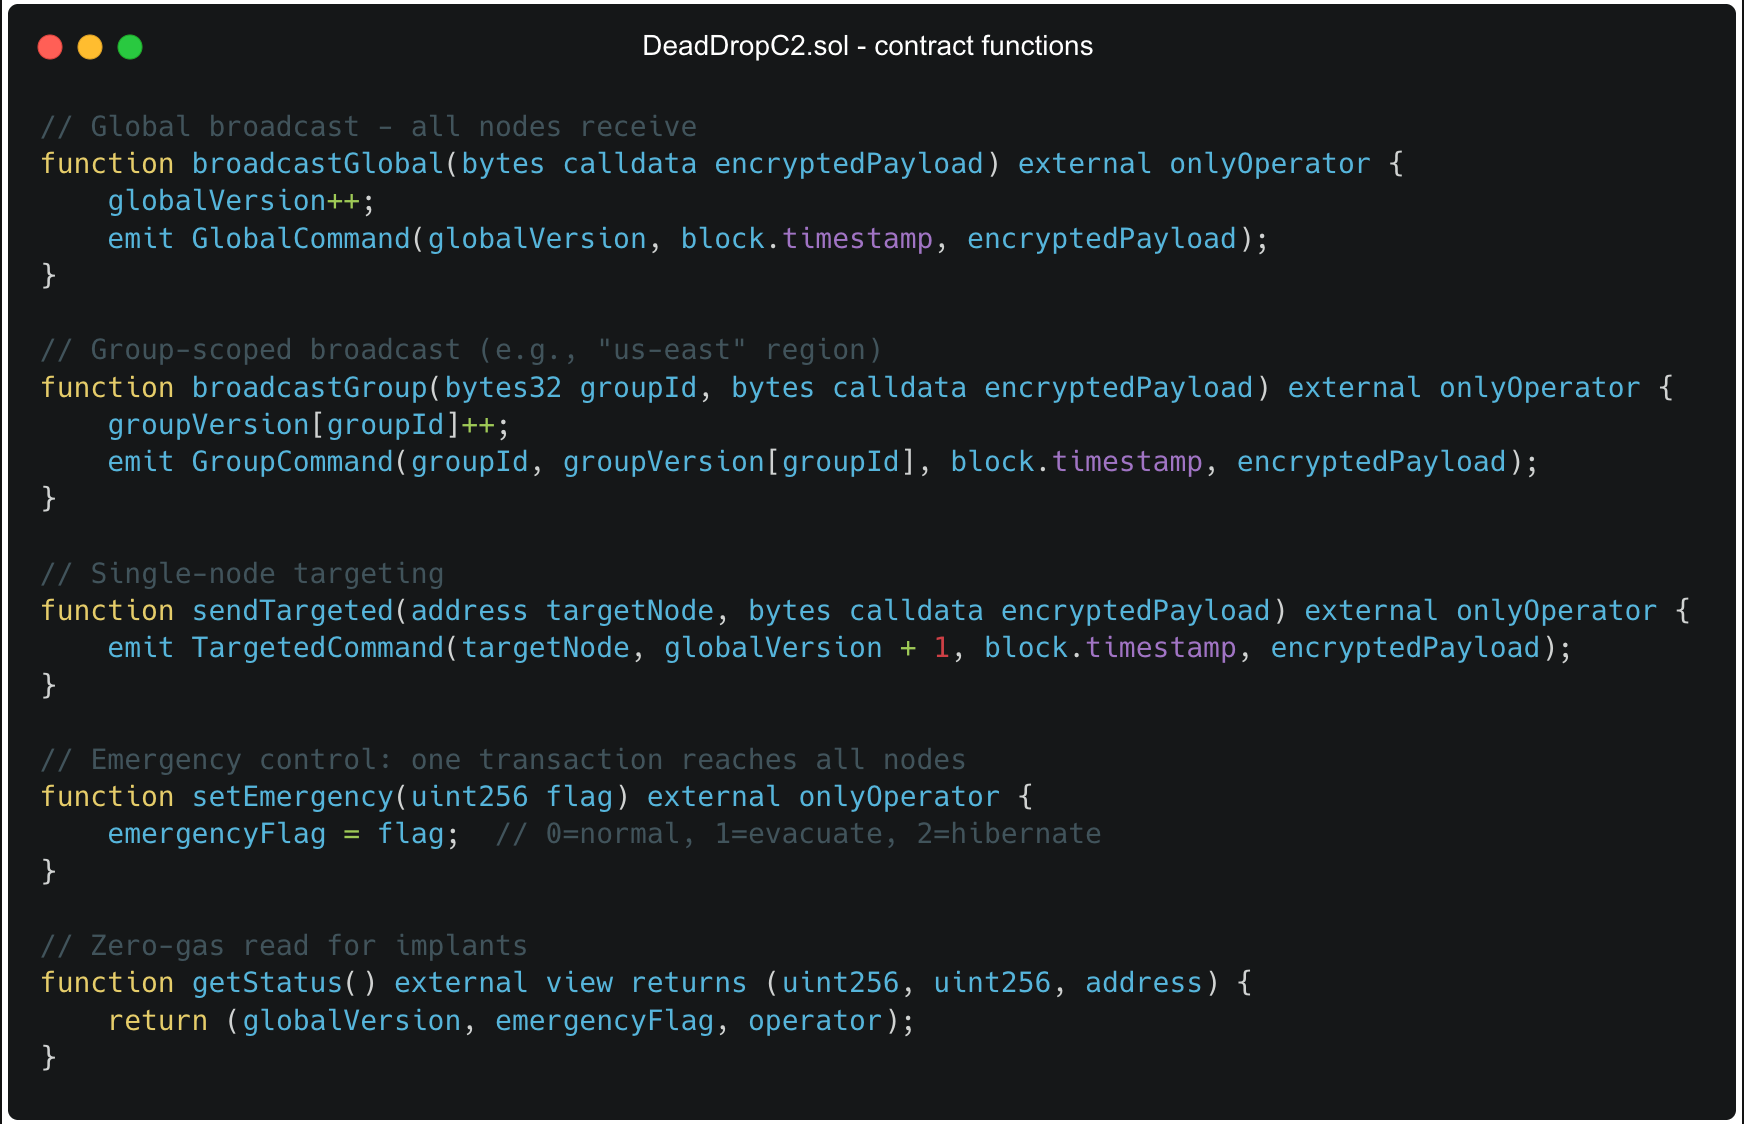1744x1124 pixels.
Task: Close the DeadDropC2.sol window with red button
Action: click(50, 47)
